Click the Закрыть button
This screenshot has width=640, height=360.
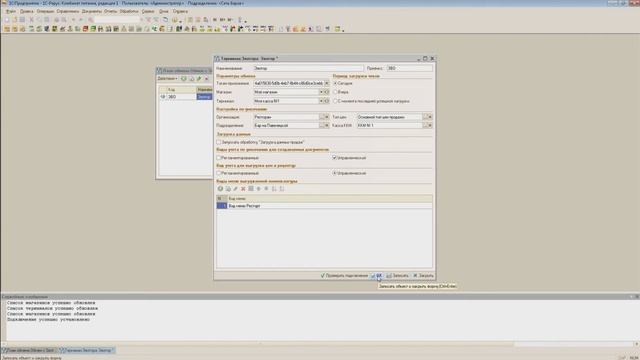click(x=423, y=276)
